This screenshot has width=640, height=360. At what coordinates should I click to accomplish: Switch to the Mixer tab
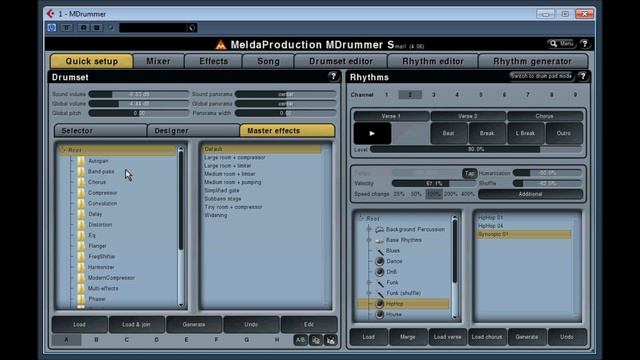(158, 61)
